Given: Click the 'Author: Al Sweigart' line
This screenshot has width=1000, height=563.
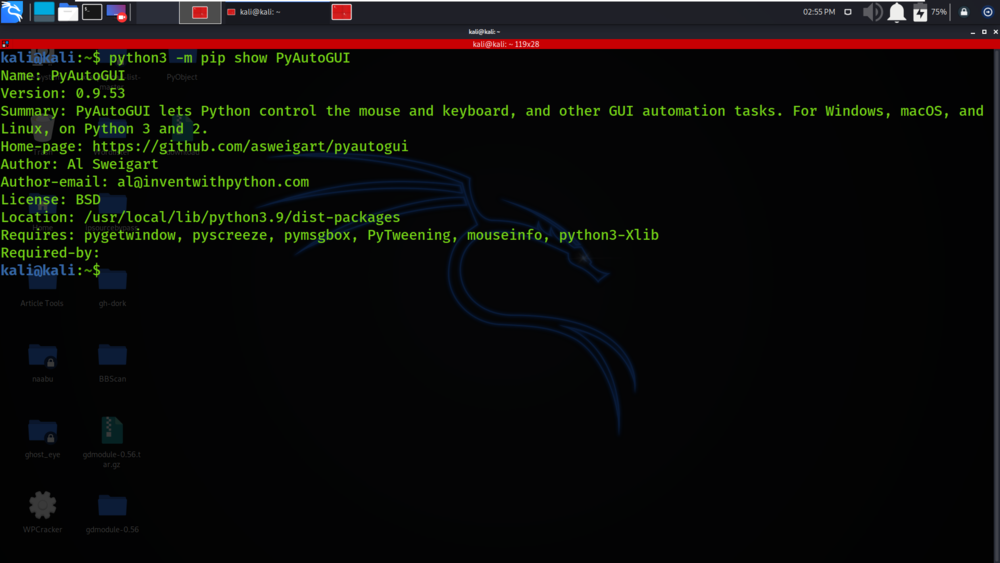Looking at the screenshot, I should pyautogui.click(x=79, y=165).
